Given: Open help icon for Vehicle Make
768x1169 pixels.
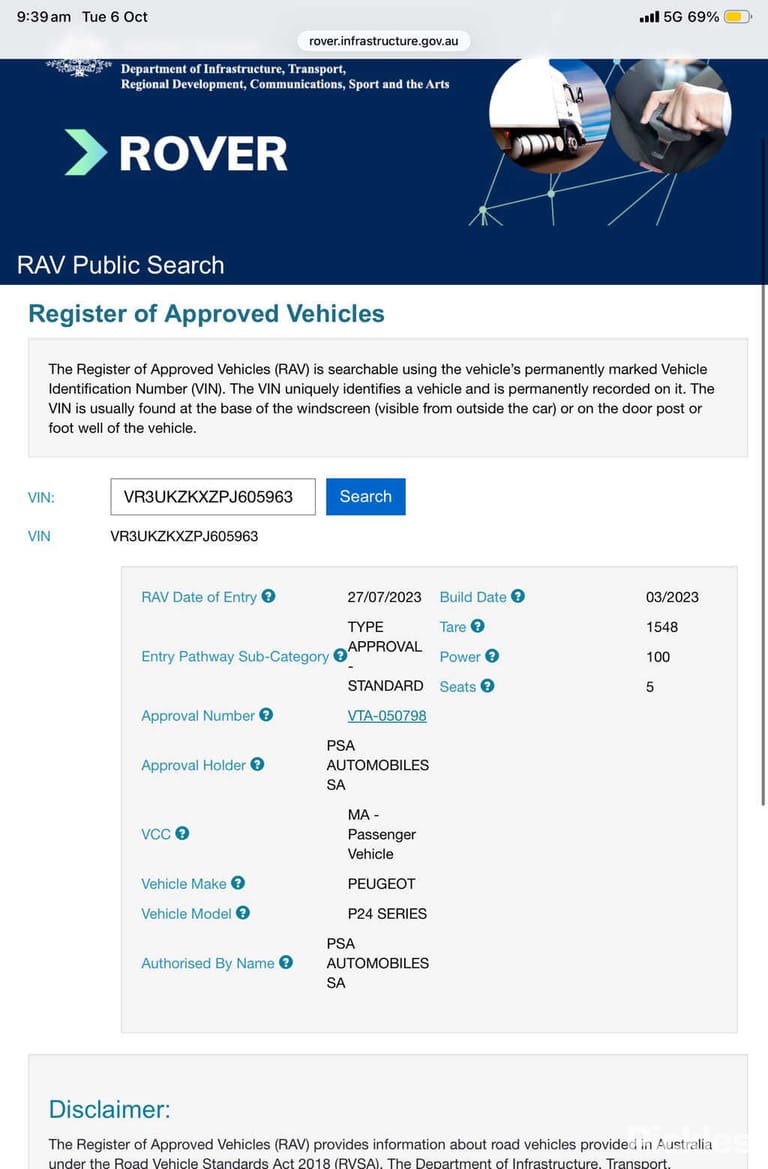Looking at the screenshot, I should point(238,883).
